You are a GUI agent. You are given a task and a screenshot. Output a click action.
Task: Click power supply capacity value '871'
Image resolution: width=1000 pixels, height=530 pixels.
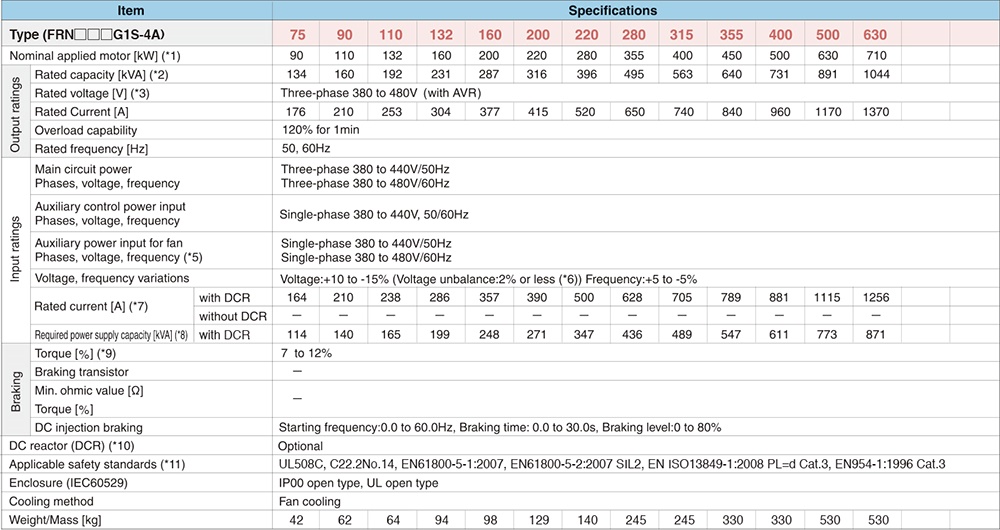874,335
